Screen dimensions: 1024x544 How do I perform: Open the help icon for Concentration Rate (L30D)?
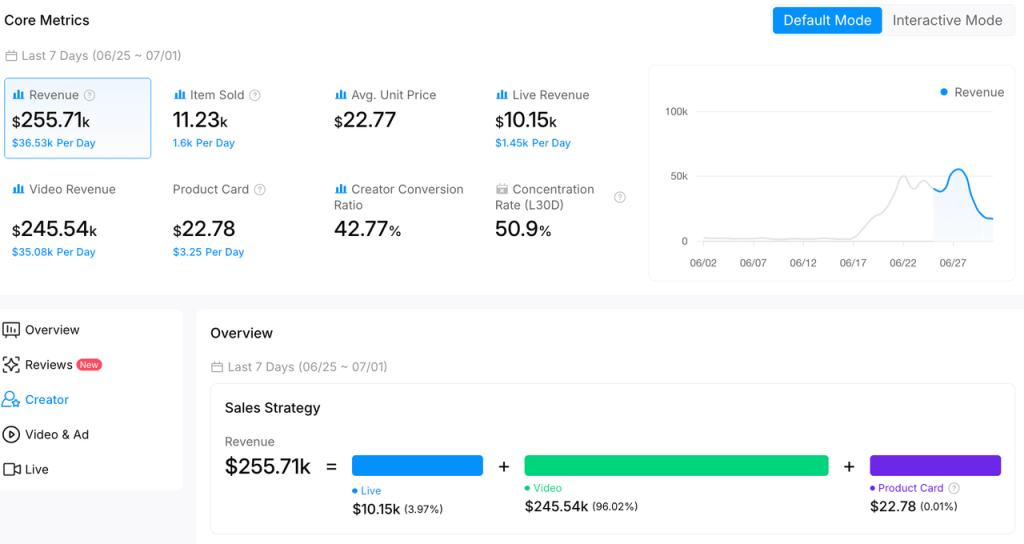(620, 197)
